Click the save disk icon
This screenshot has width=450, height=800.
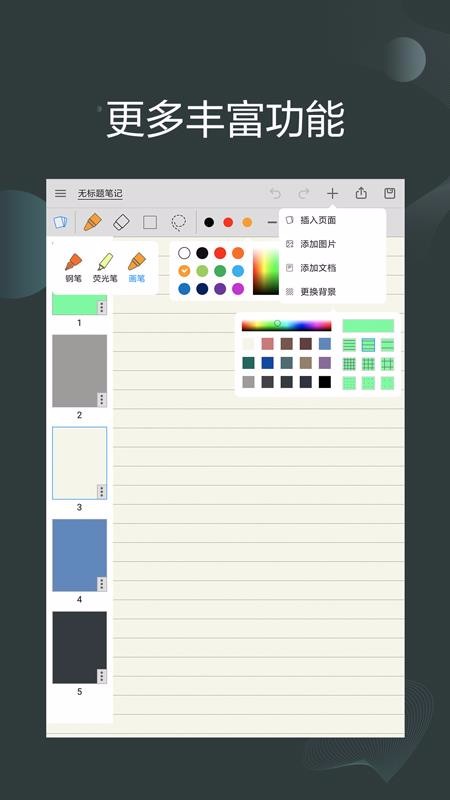(390, 193)
